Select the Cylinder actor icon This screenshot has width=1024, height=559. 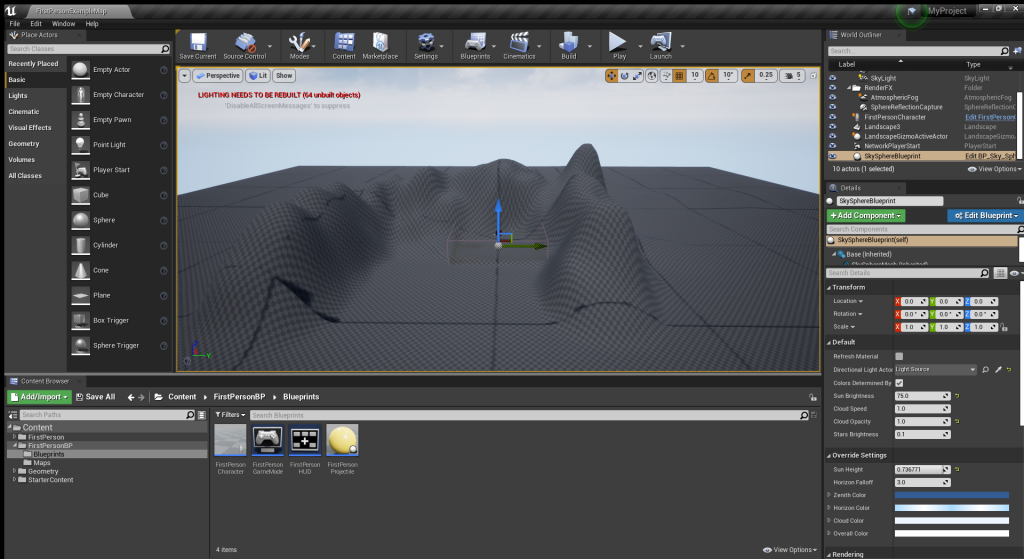[80, 245]
